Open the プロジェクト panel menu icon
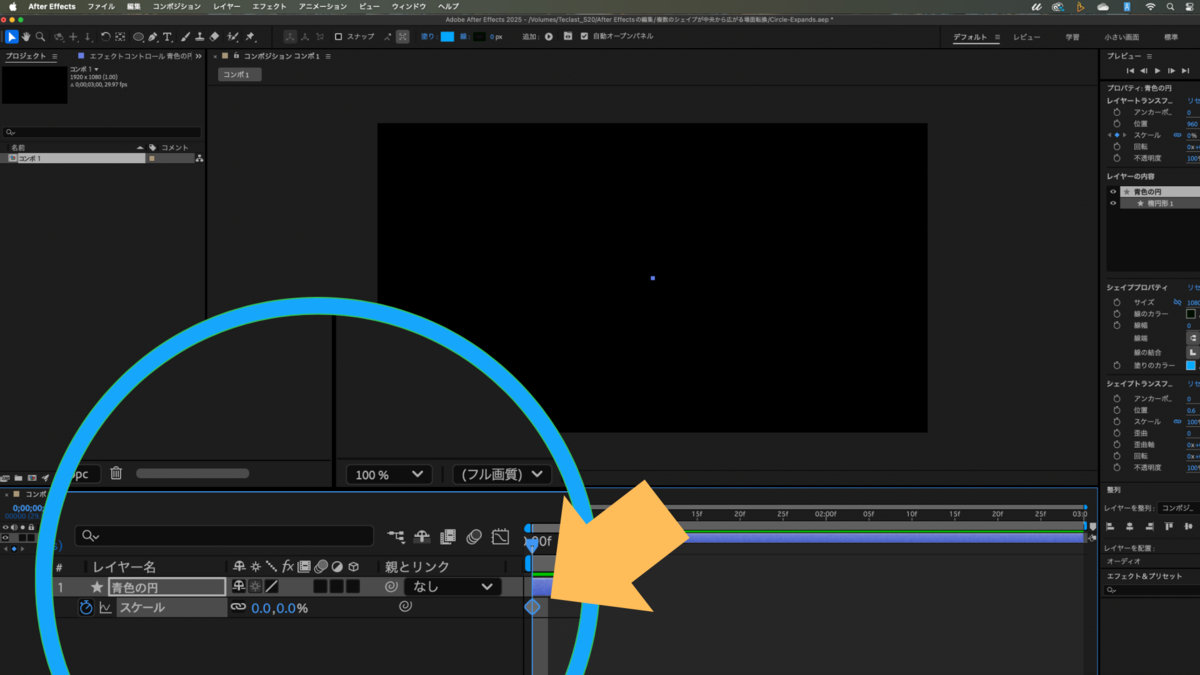Image resolution: width=1200 pixels, height=675 pixels. tap(54, 56)
